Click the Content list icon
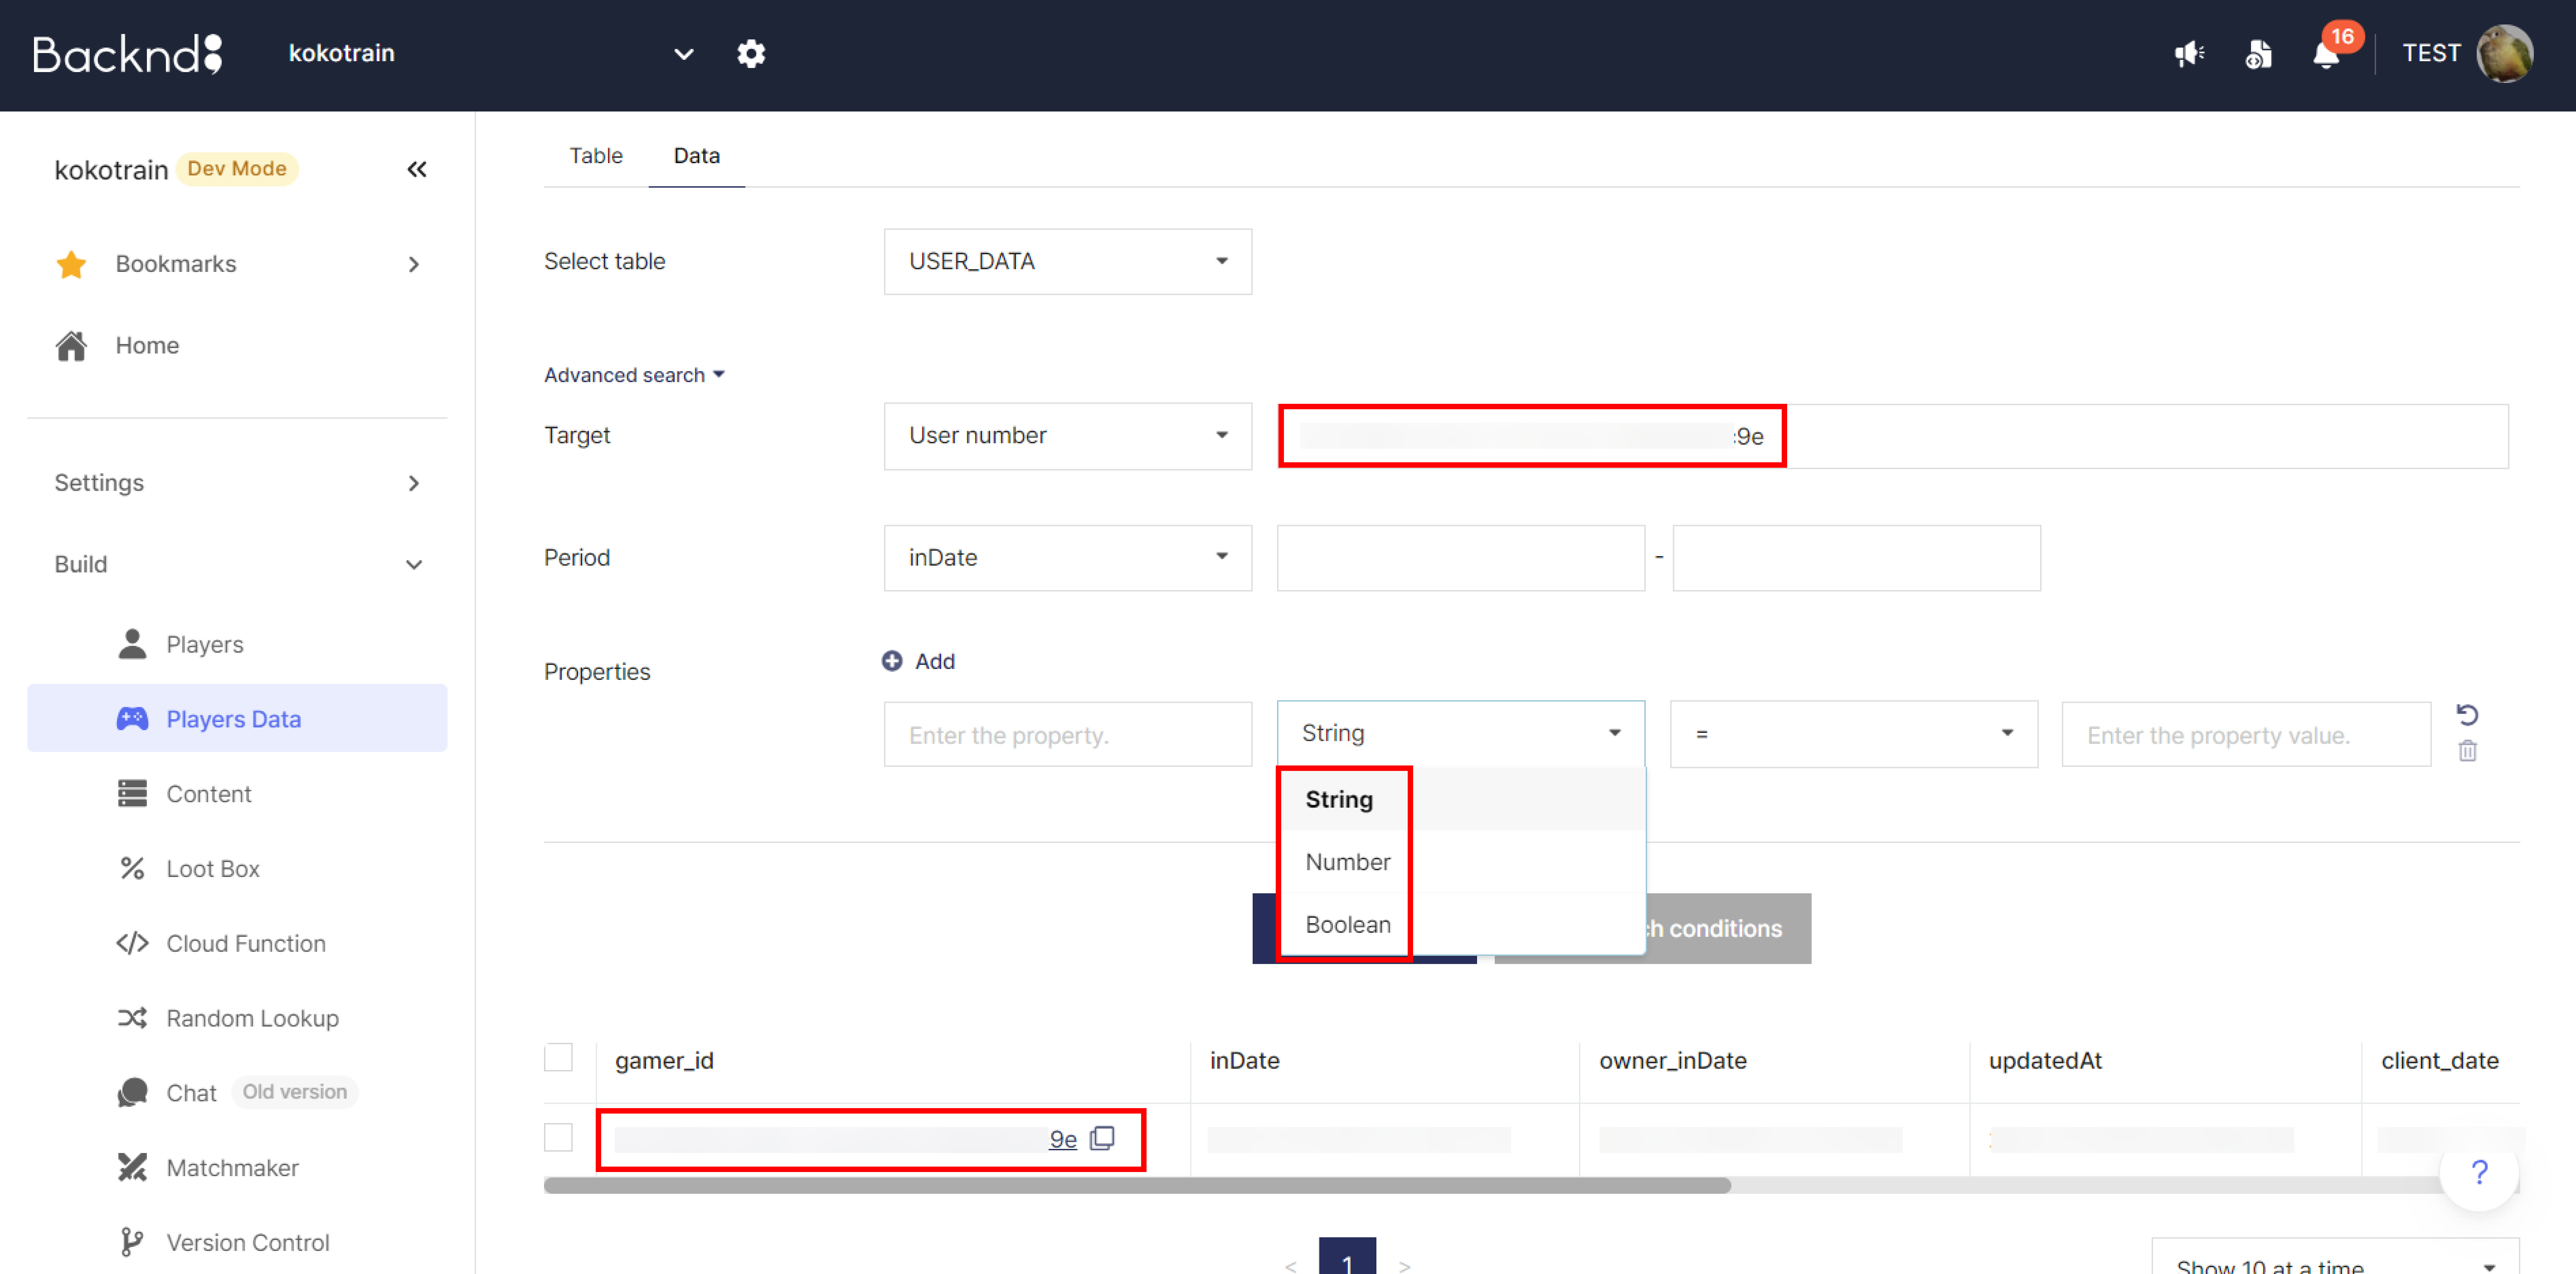This screenshot has width=2576, height=1274. coord(132,793)
